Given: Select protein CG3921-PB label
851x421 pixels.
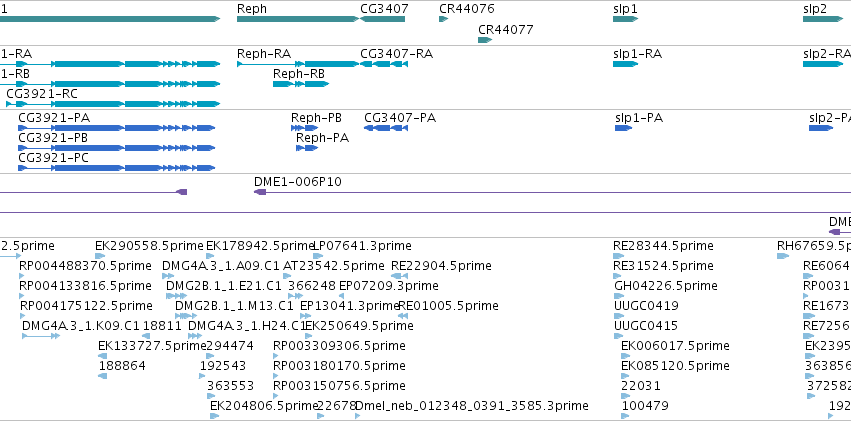Looking at the screenshot, I should point(53,138).
